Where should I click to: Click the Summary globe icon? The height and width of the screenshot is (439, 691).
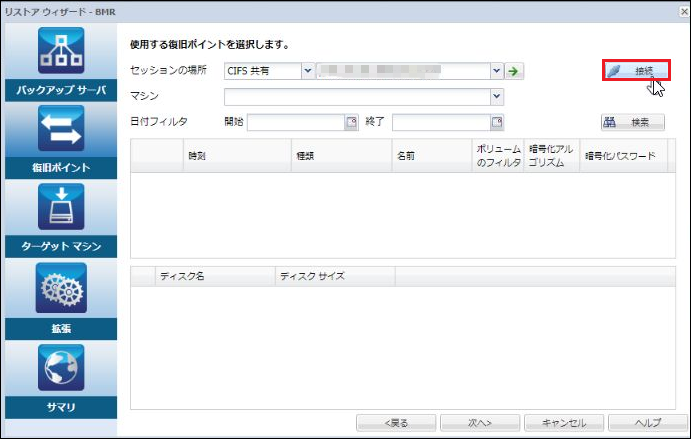click(x=61, y=368)
